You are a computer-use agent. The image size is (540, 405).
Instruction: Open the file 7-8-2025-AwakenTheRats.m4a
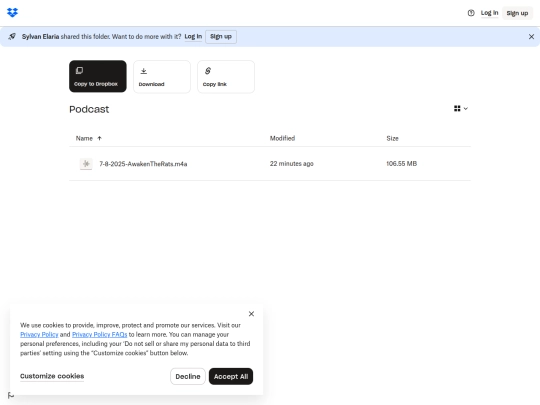pyautogui.click(x=143, y=164)
